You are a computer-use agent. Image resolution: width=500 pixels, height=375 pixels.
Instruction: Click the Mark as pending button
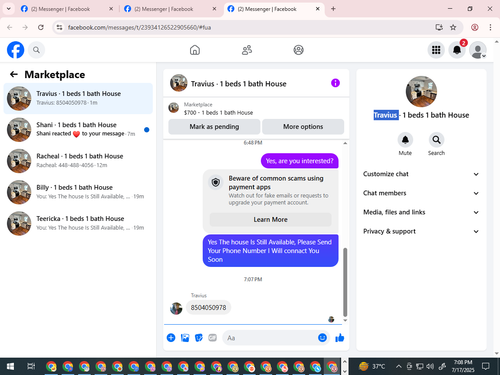(x=214, y=127)
